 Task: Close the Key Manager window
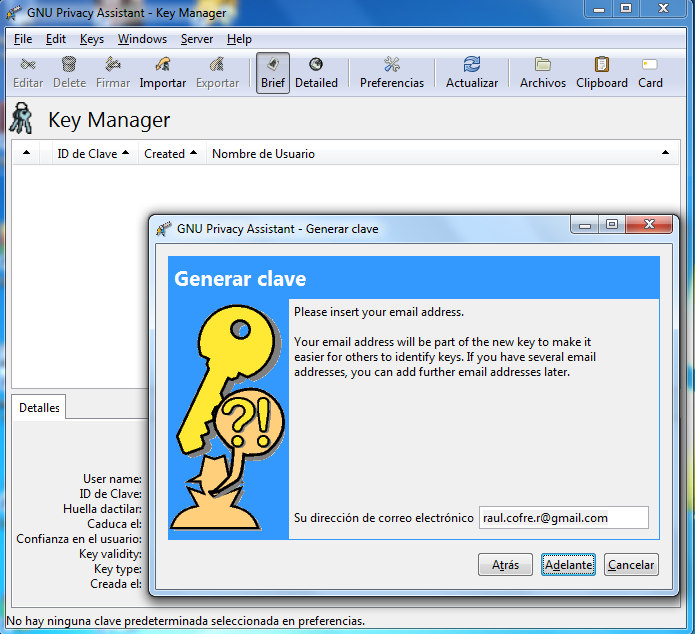tap(663, 8)
